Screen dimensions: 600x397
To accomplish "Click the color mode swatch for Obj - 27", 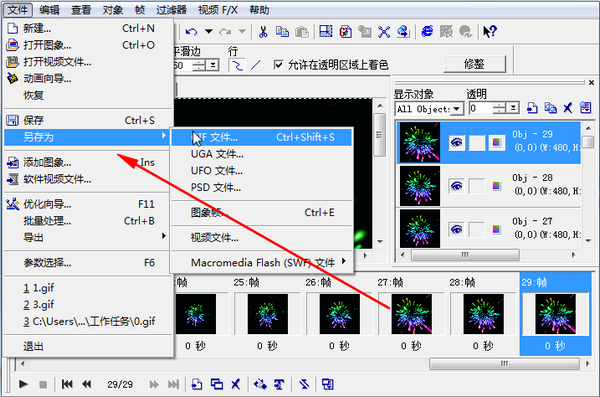I will tap(496, 230).
